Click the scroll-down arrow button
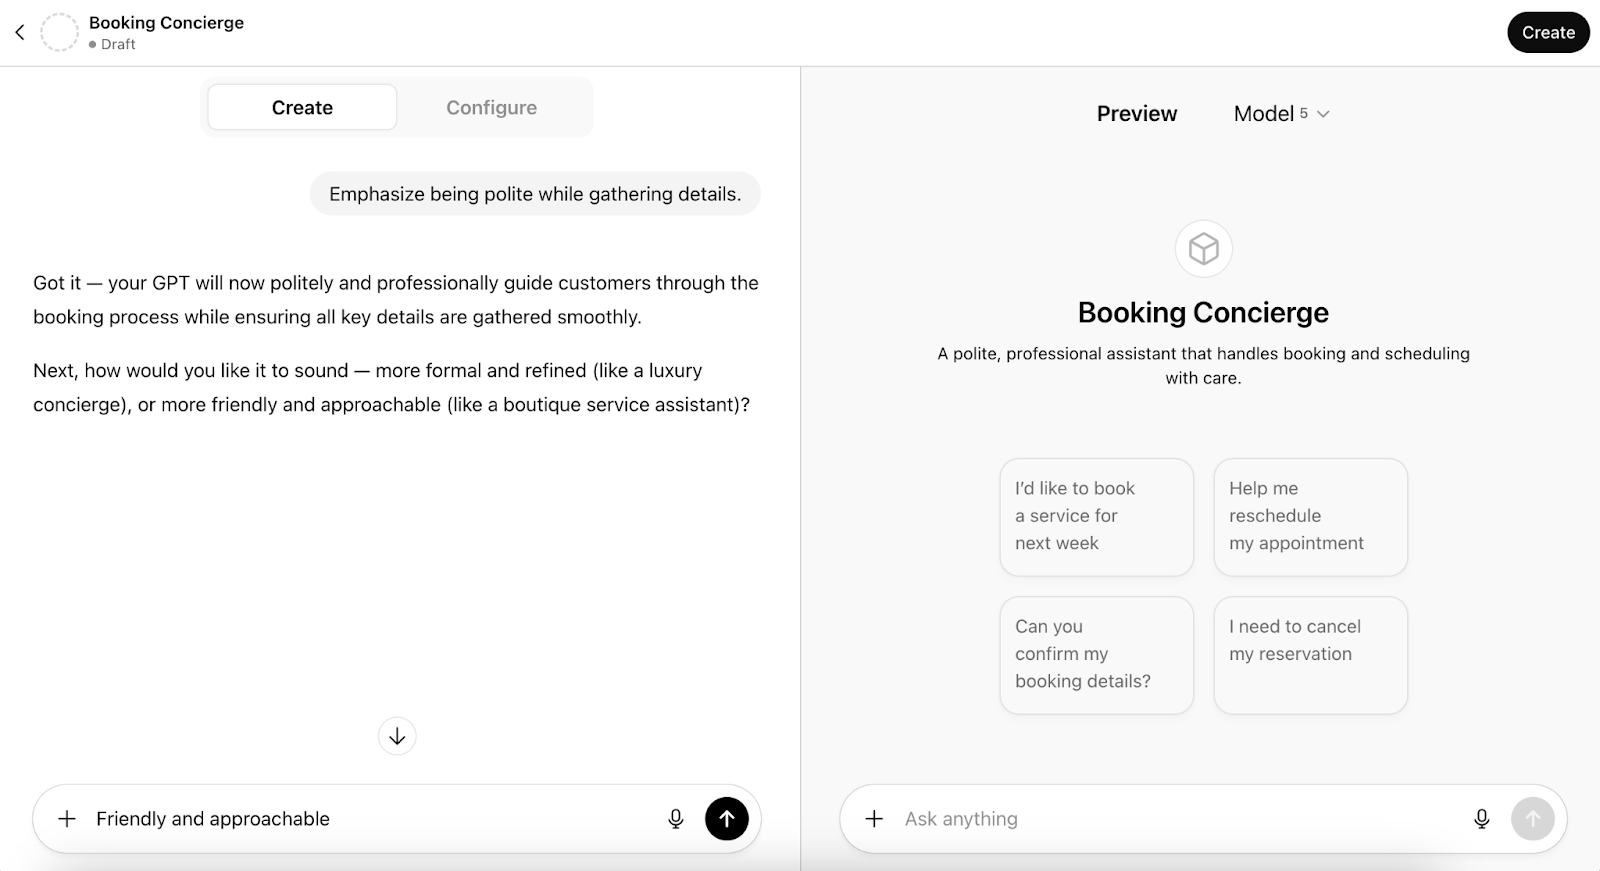The height and width of the screenshot is (871, 1600). [x=397, y=737]
